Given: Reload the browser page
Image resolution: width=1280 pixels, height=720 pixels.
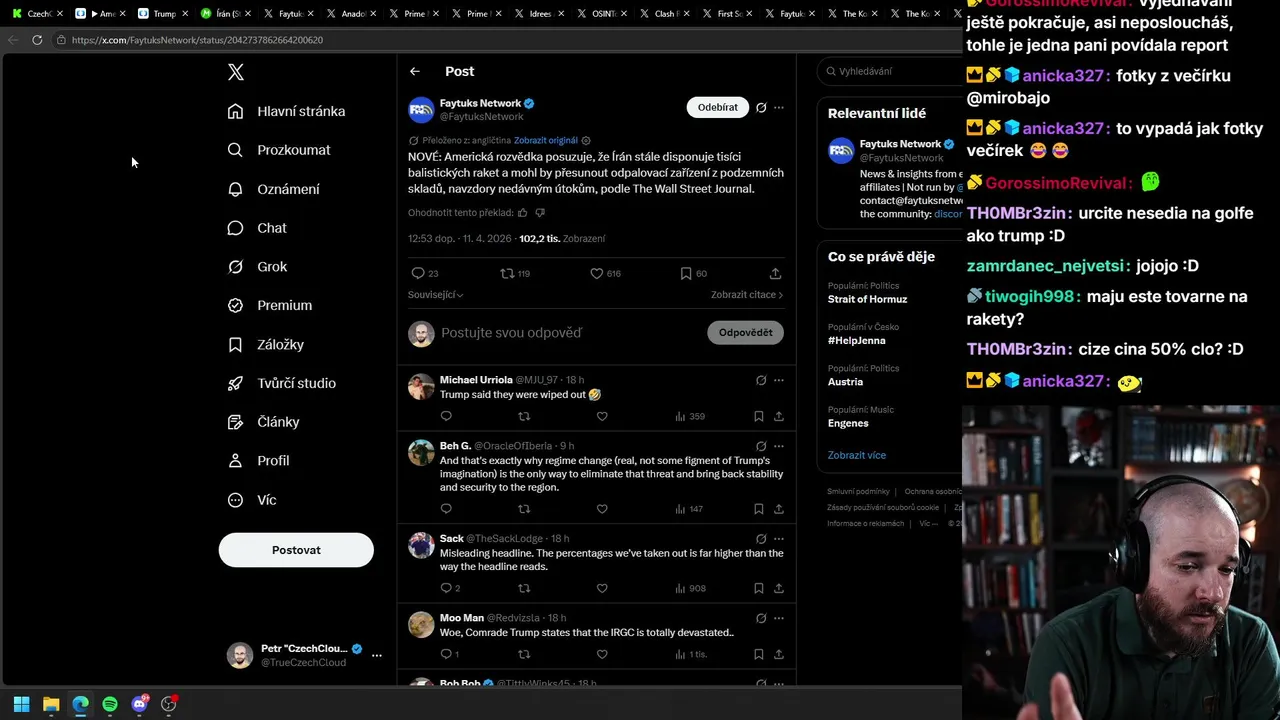Looking at the screenshot, I should tap(37, 40).
